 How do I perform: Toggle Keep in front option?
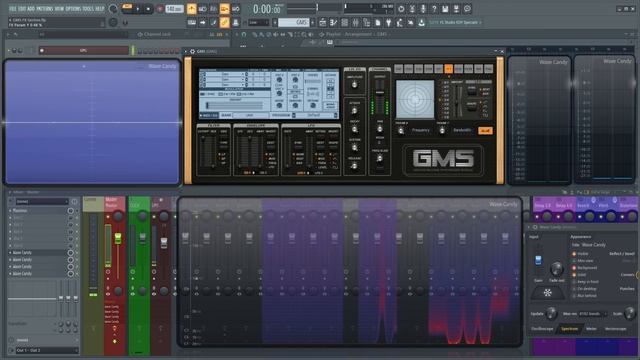click(x=574, y=282)
